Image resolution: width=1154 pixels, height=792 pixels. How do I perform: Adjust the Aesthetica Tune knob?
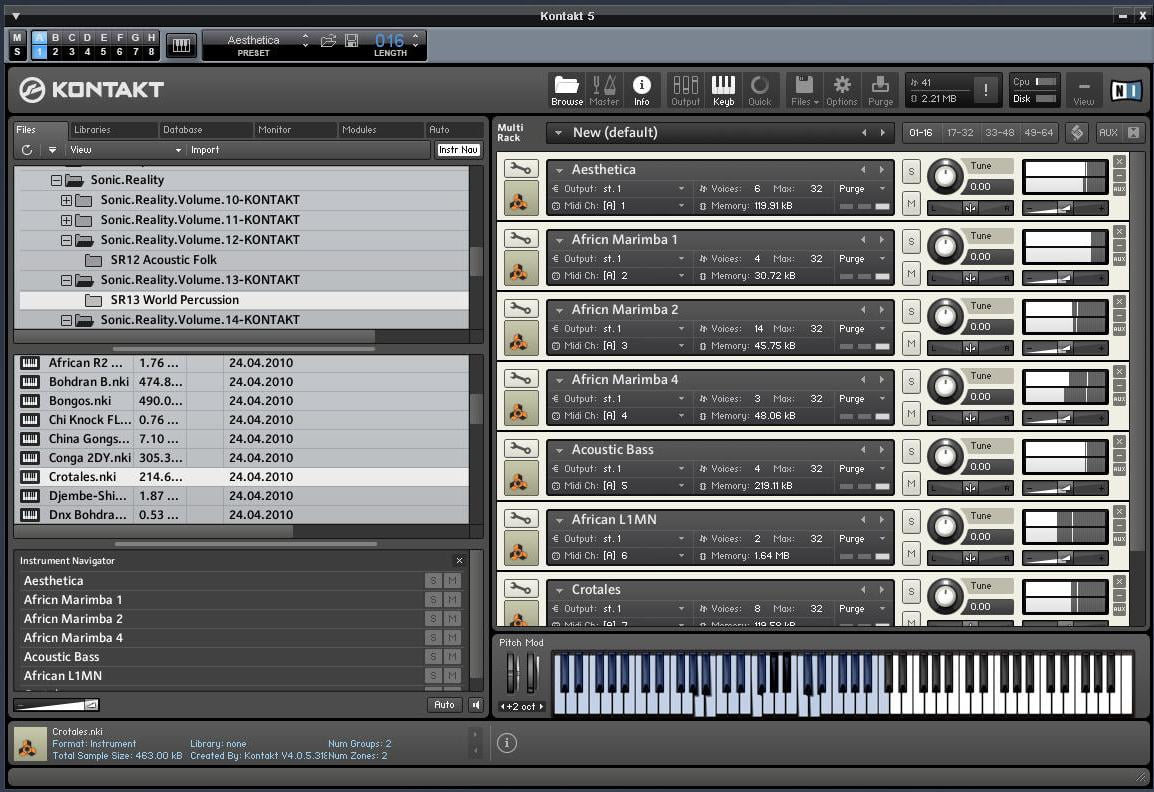tap(945, 176)
